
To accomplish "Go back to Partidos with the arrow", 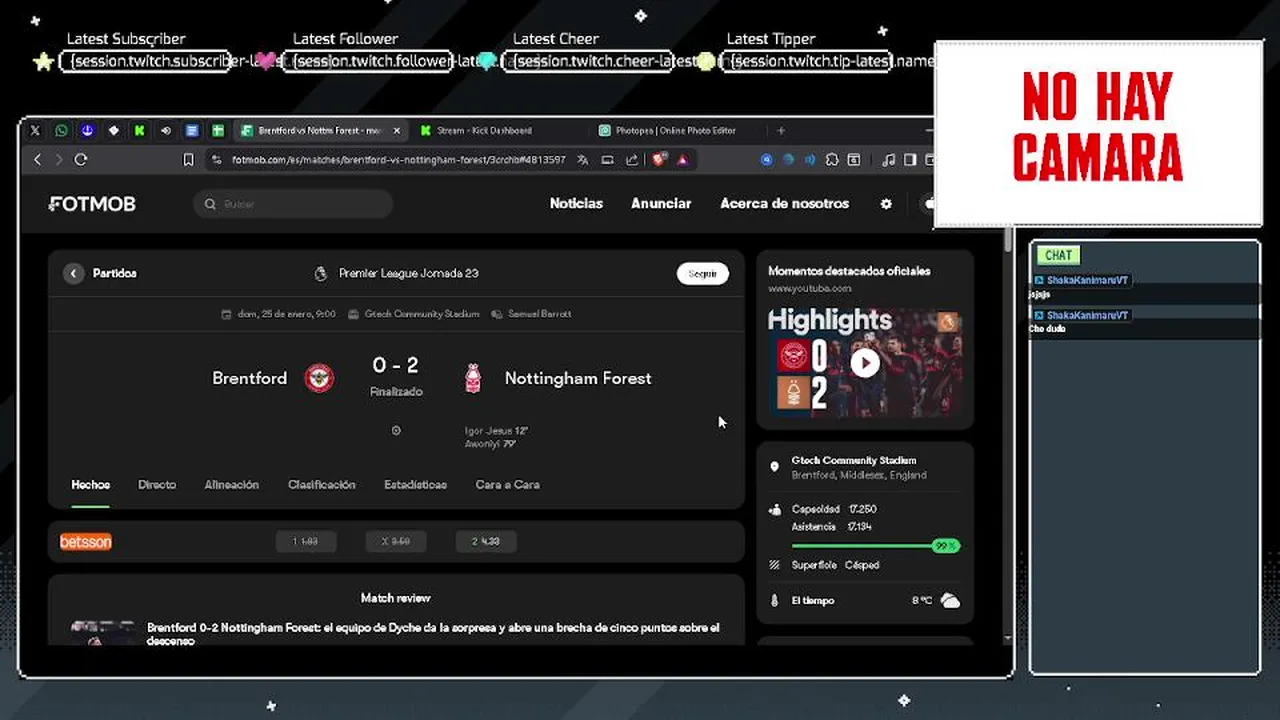I will click(x=74, y=273).
